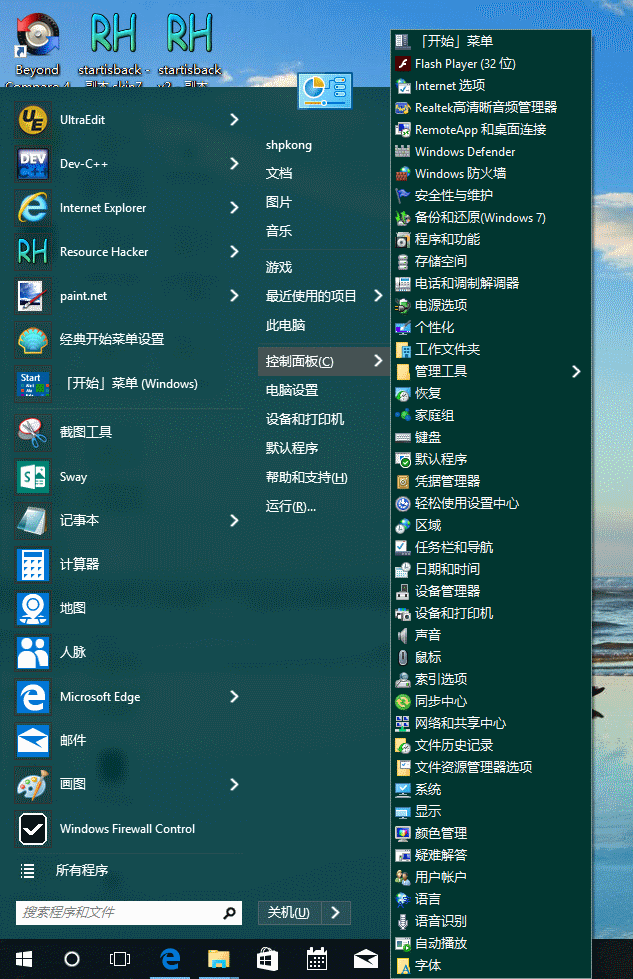Launch Resource Hacker from the program list
This screenshot has width=633, height=979.
tap(128, 252)
